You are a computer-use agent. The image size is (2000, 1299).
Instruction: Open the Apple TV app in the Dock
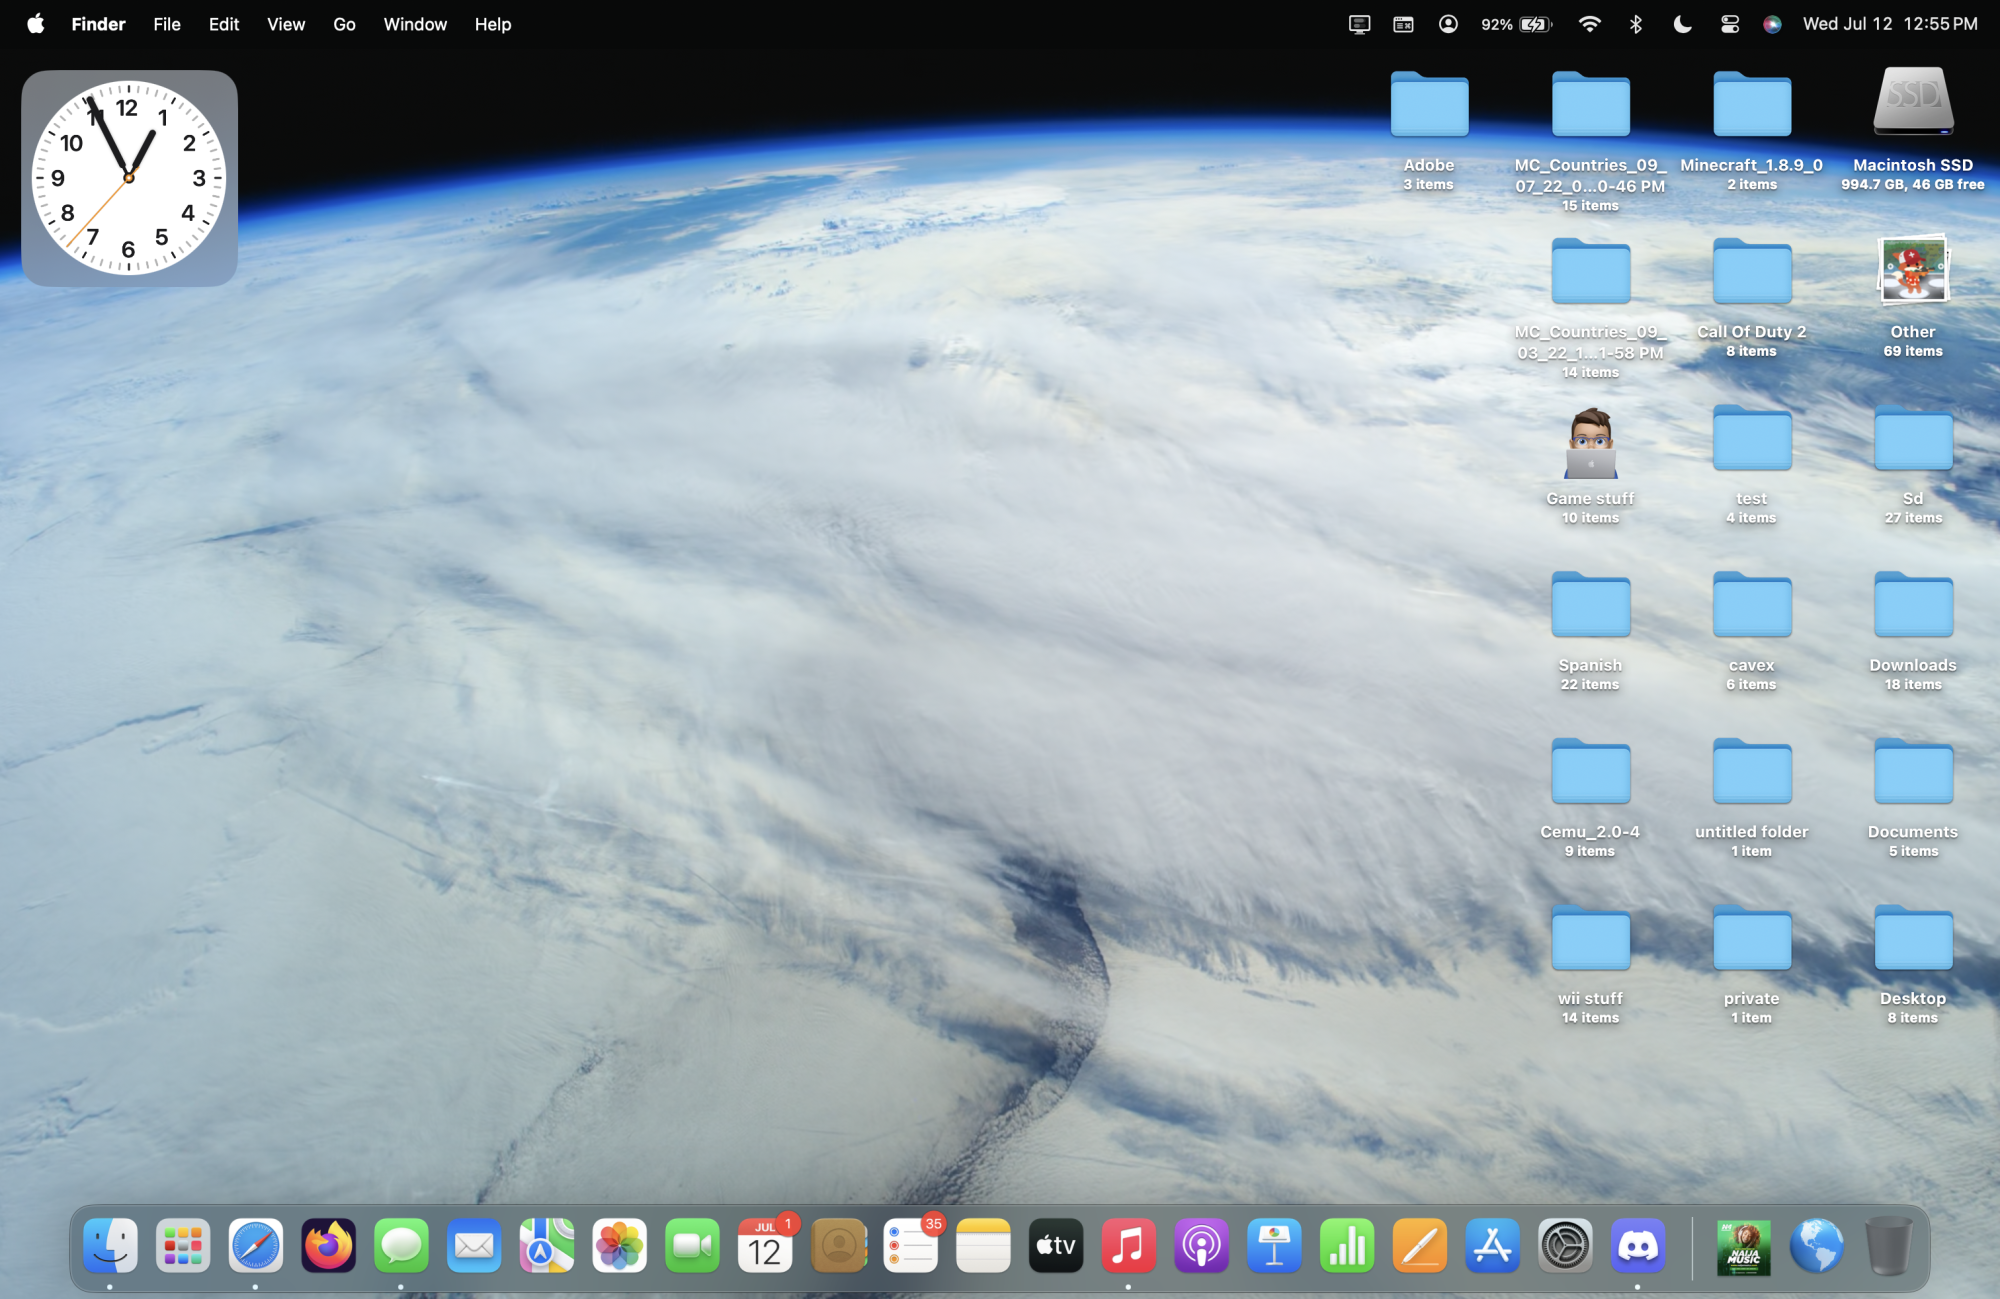[1056, 1246]
